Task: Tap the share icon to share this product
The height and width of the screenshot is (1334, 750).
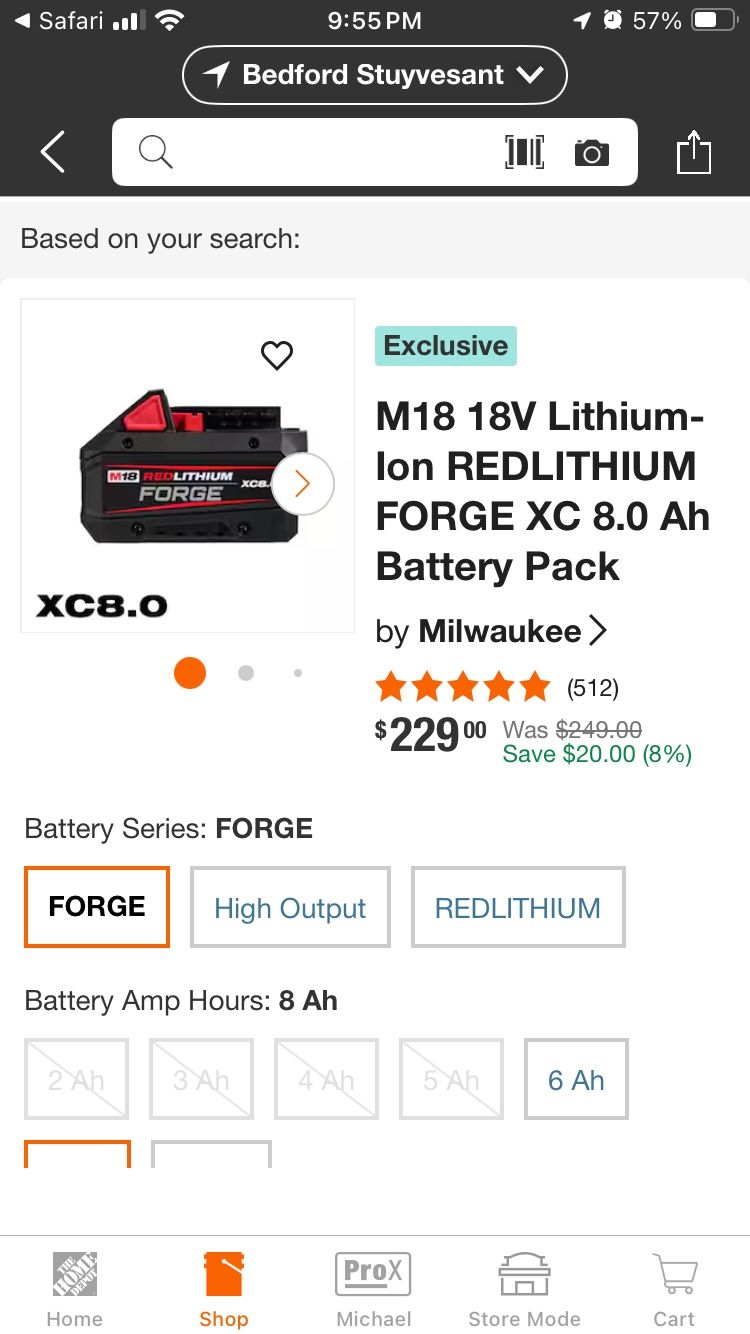Action: tap(694, 151)
